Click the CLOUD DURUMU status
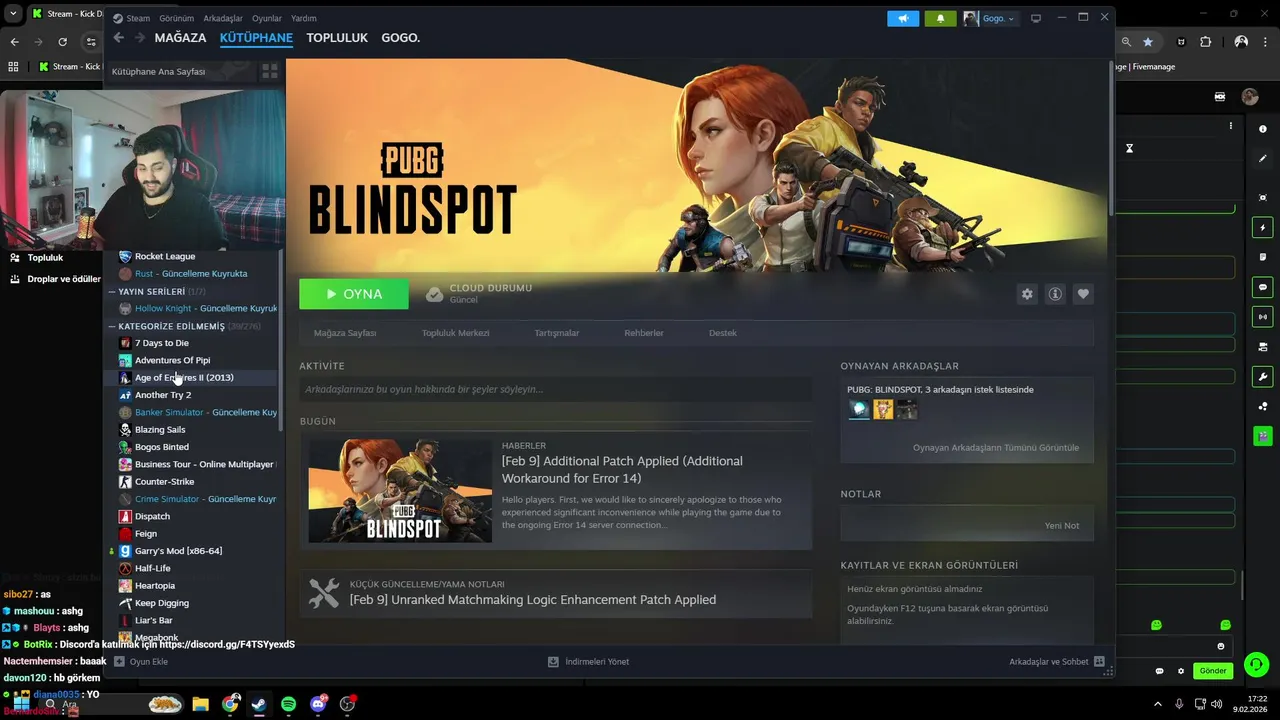Viewport: 1280px width, 720px height. pyautogui.click(x=479, y=293)
